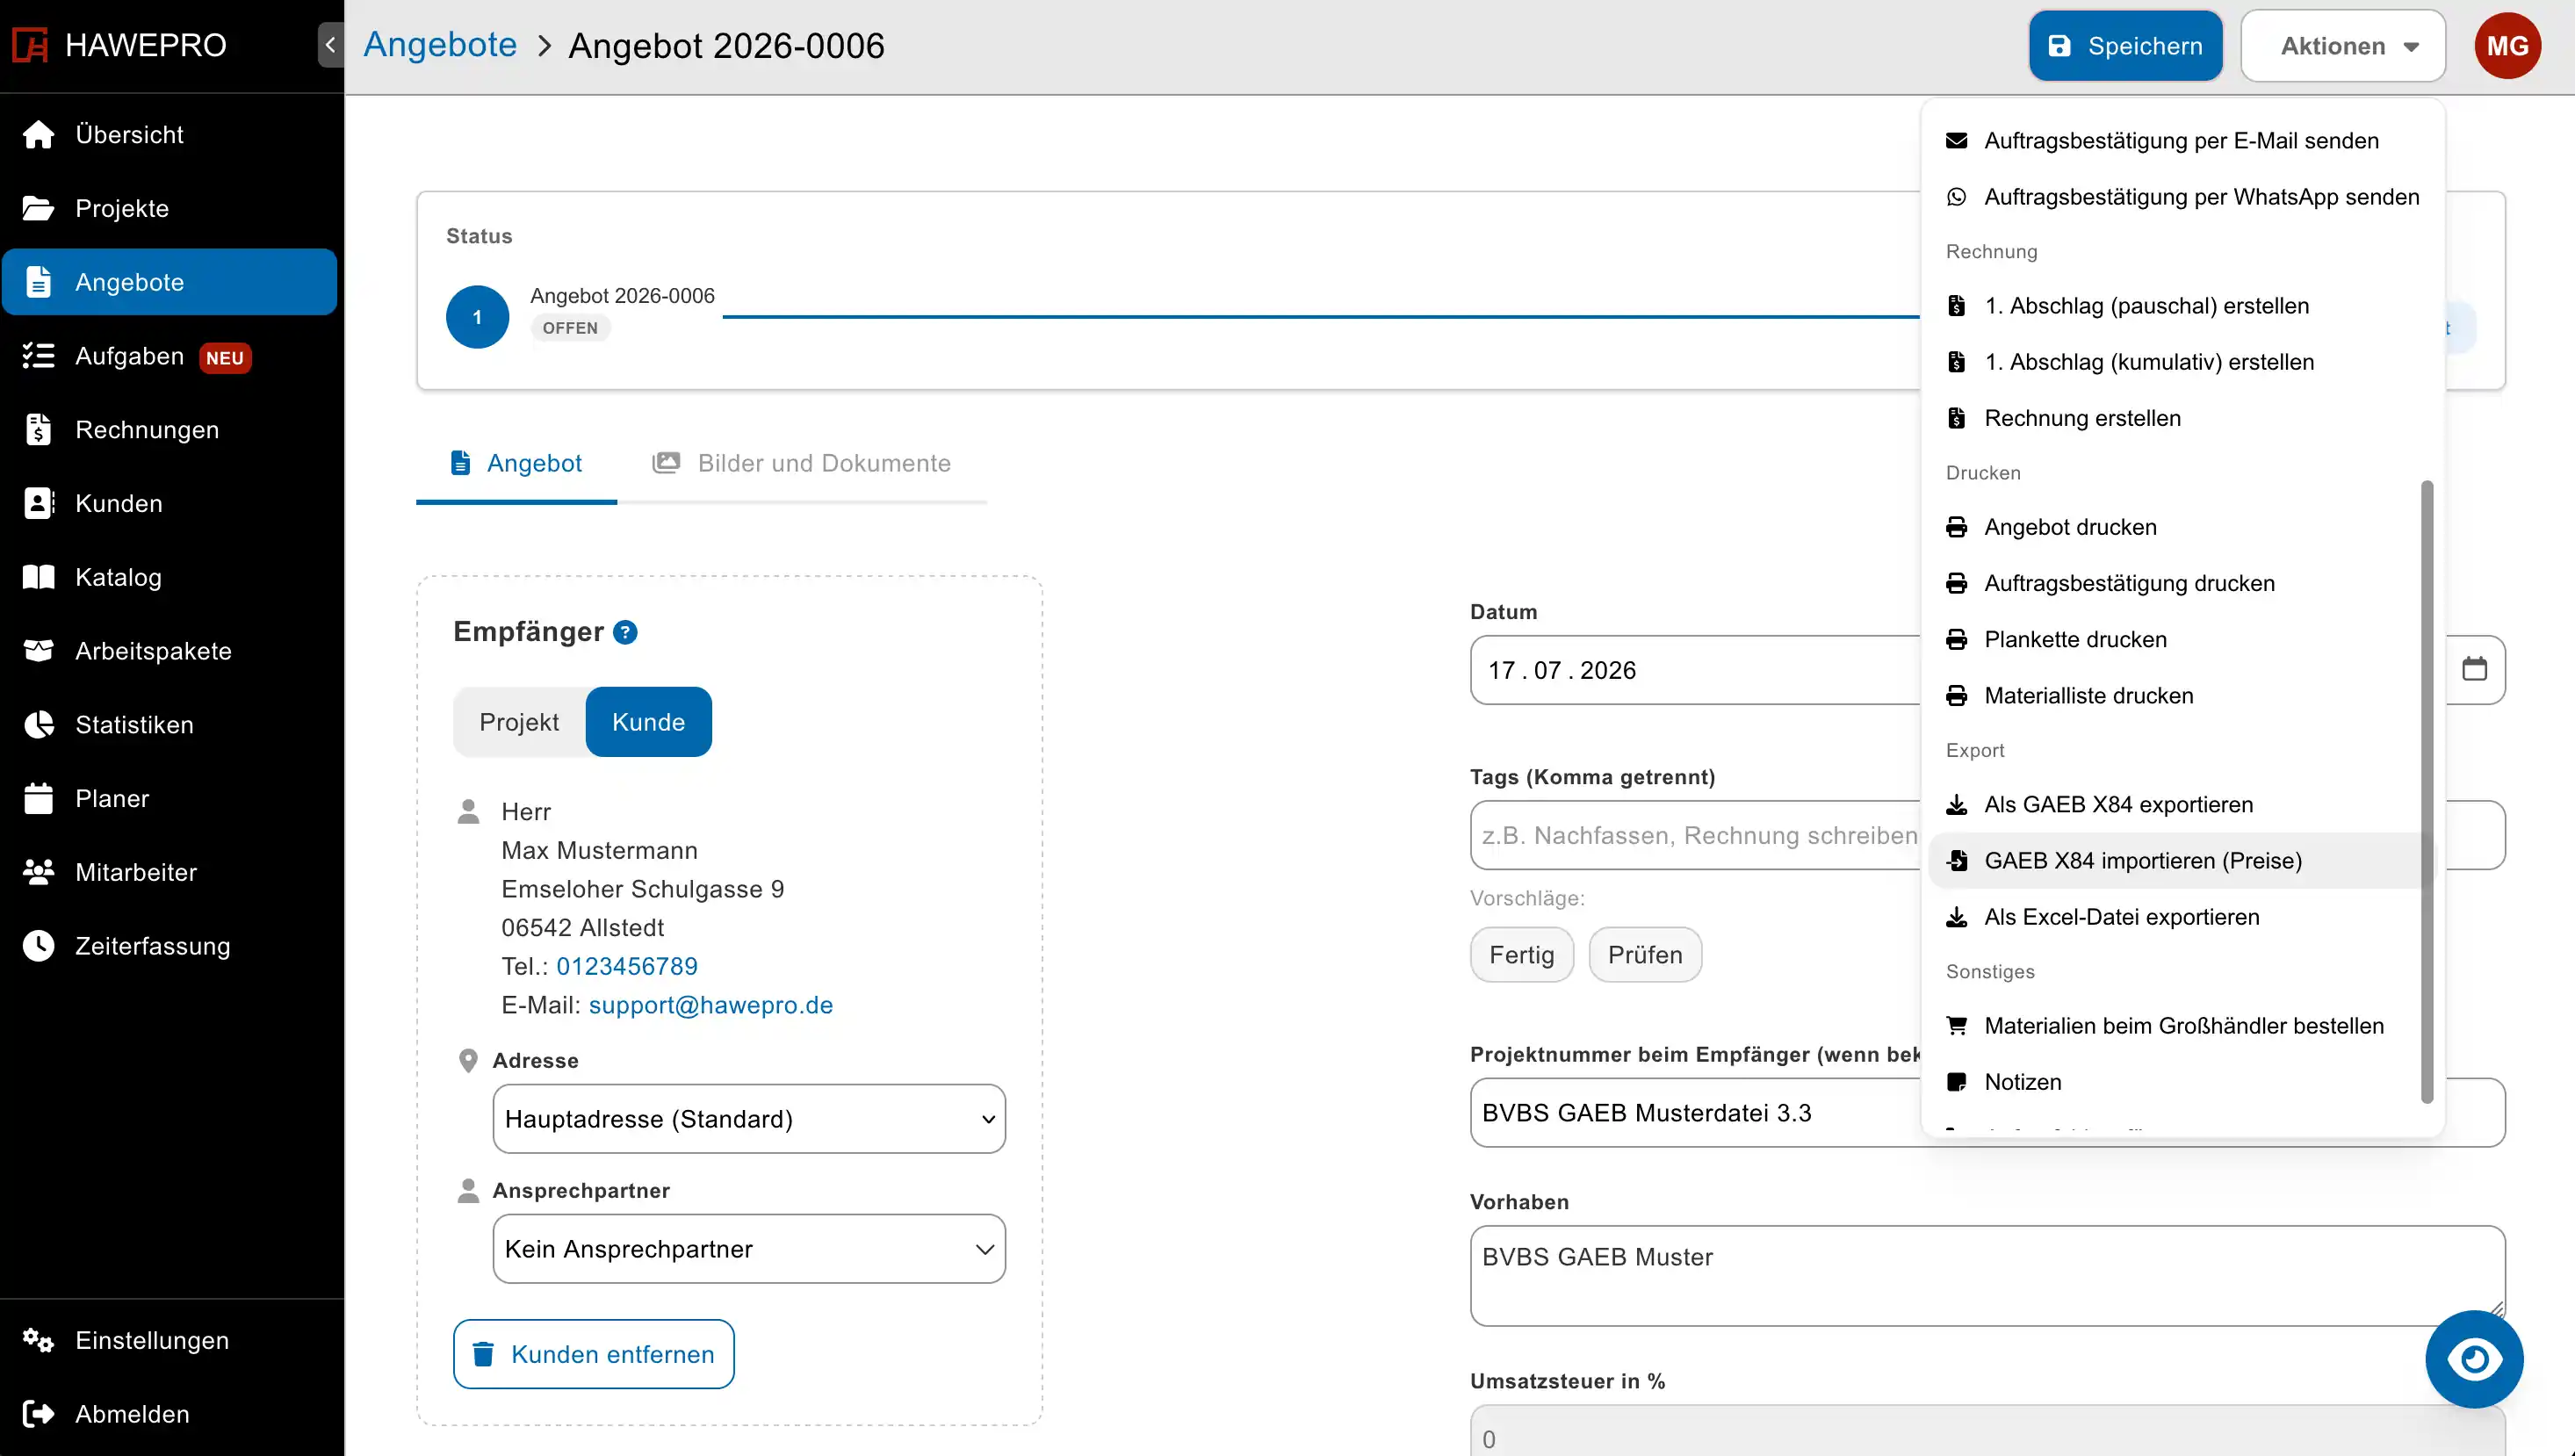The height and width of the screenshot is (1456, 2575).
Task: Switch to Bilder und Dokumente tab
Action: [x=801, y=463]
